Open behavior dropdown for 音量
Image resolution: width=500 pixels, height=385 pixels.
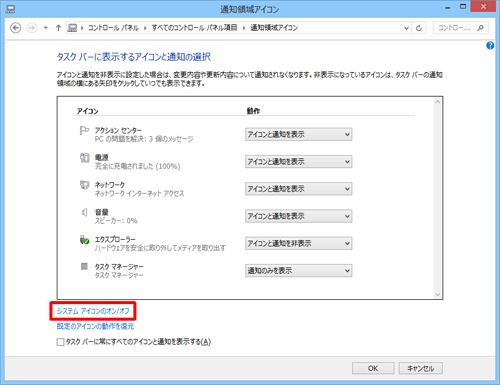point(298,216)
